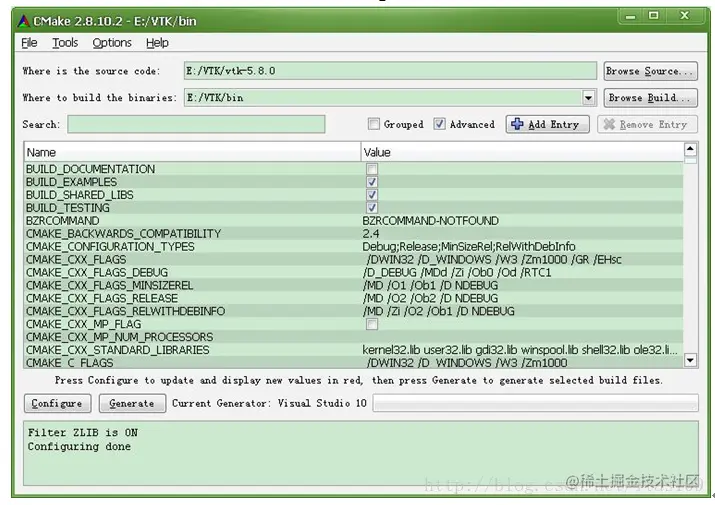
Task: Click the Debug;Release;MinSizeRel;RelWithDebInfo value
Action: [469, 247]
